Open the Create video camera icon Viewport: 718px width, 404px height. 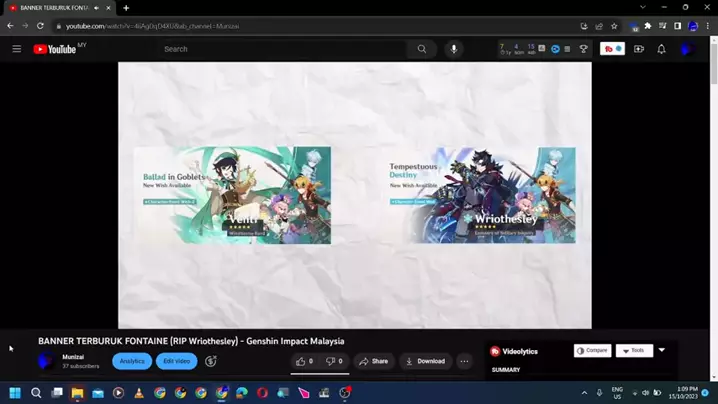click(x=638, y=49)
